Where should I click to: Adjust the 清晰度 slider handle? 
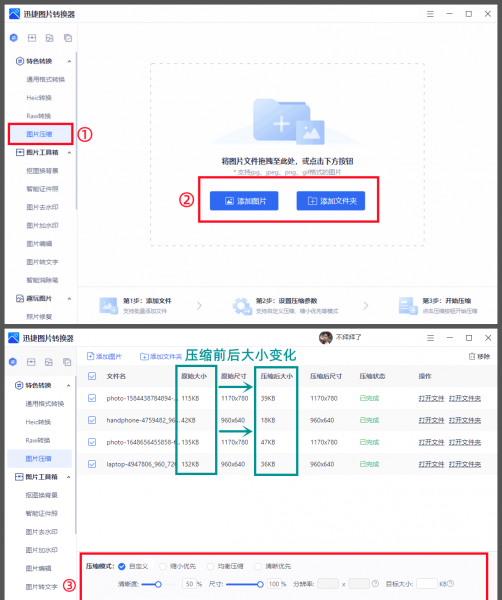(x=158, y=584)
